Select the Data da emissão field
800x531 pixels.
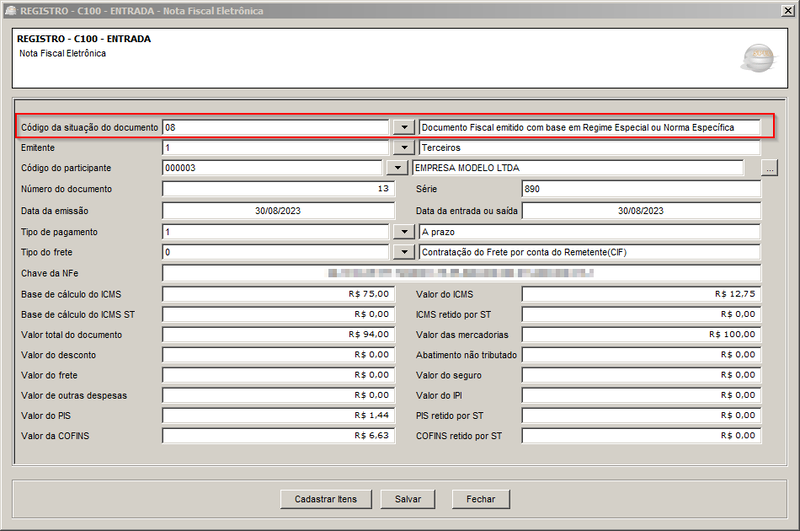click(278, 211)
